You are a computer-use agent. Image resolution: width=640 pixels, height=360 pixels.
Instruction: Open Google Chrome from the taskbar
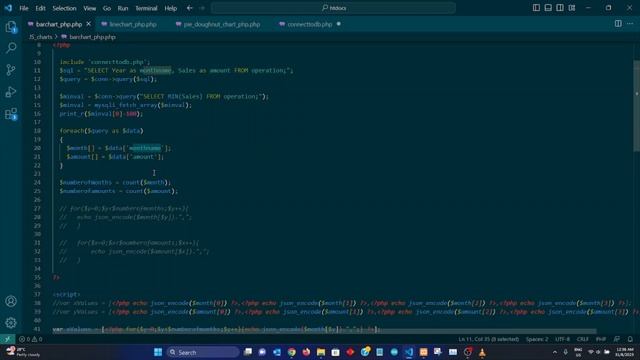(291, 352)
